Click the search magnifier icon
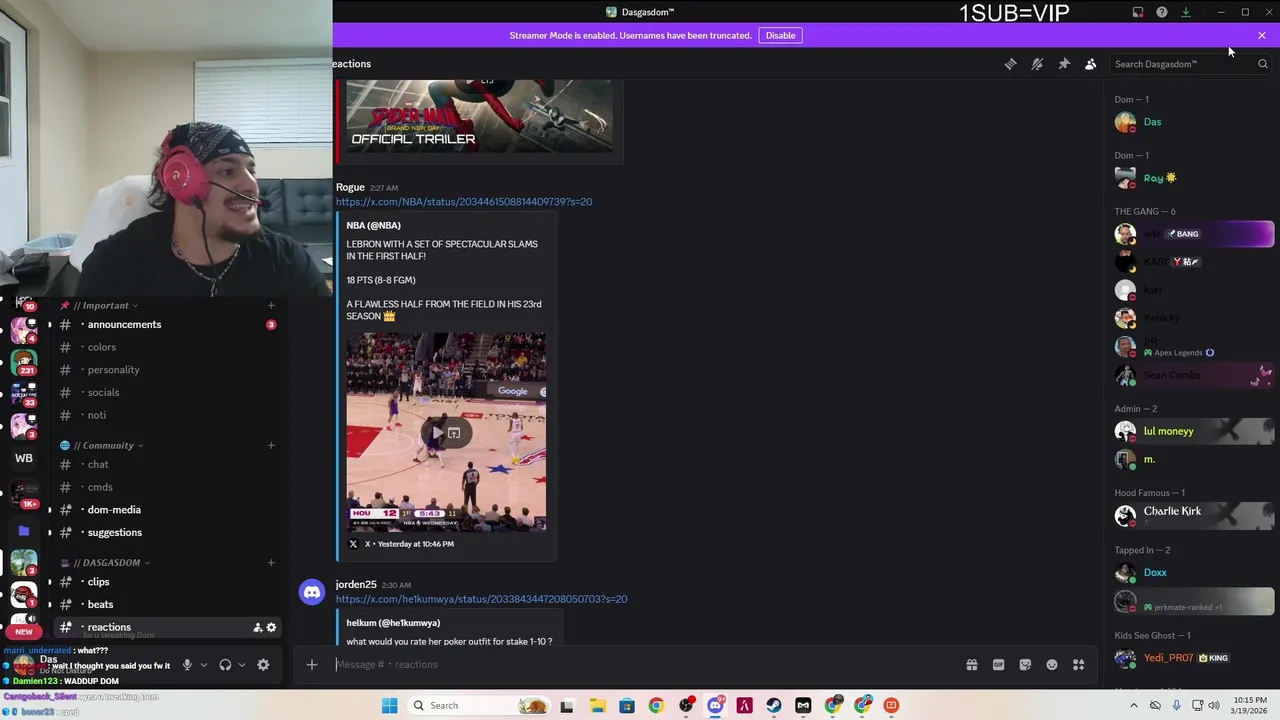Viewport: 1280px width, 720px height. (1262, 64)
